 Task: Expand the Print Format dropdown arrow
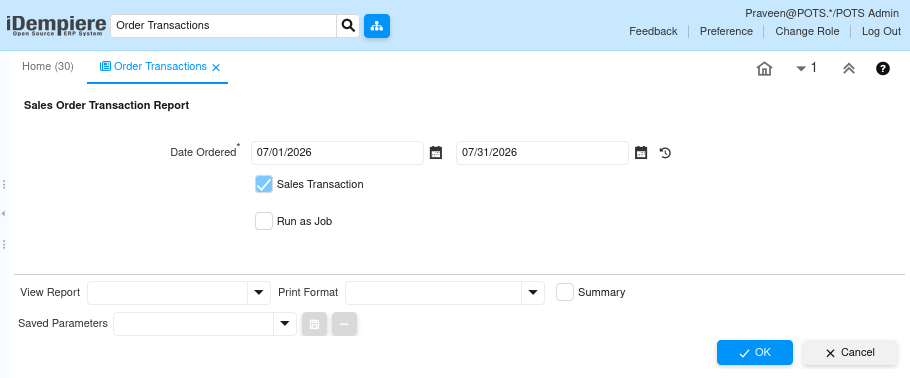533,293
